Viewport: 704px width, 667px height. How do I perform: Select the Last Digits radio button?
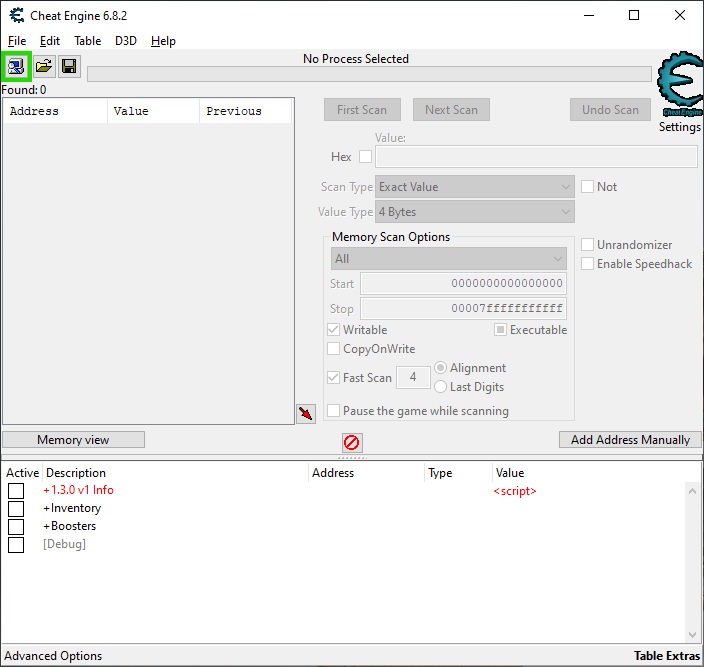[x=440, y=386]
